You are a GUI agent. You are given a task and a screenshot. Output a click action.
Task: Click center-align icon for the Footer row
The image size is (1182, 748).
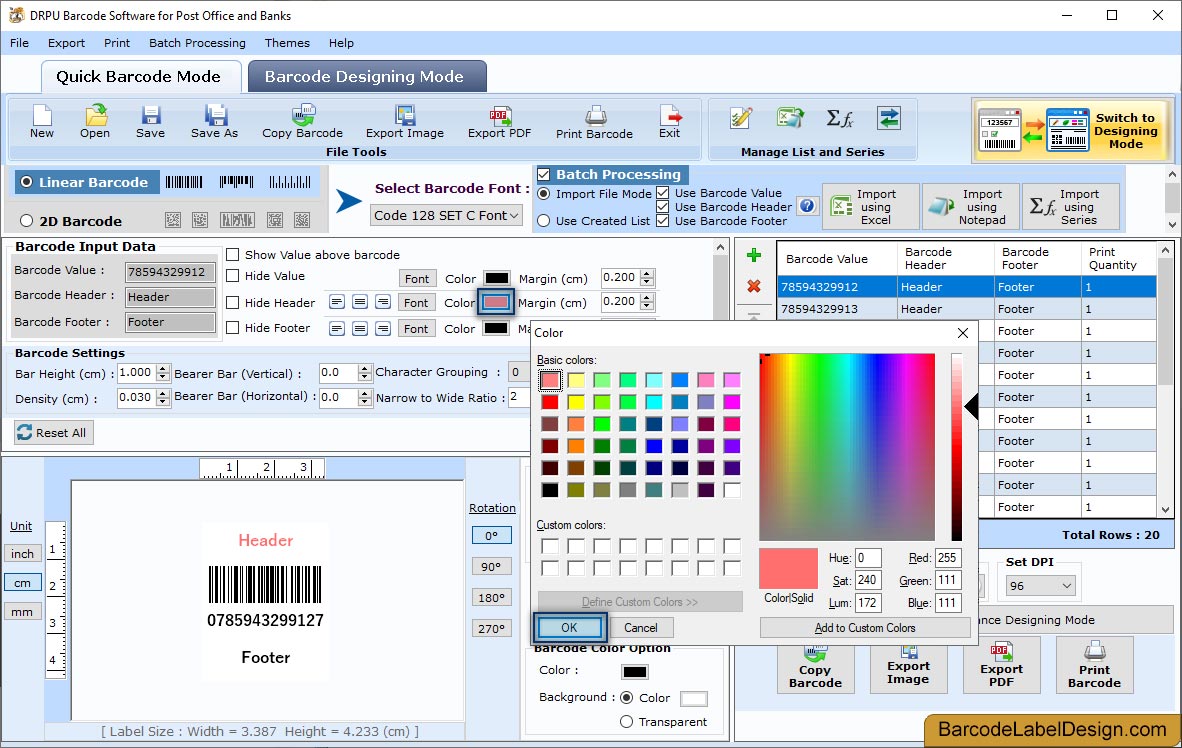point(360,328)
